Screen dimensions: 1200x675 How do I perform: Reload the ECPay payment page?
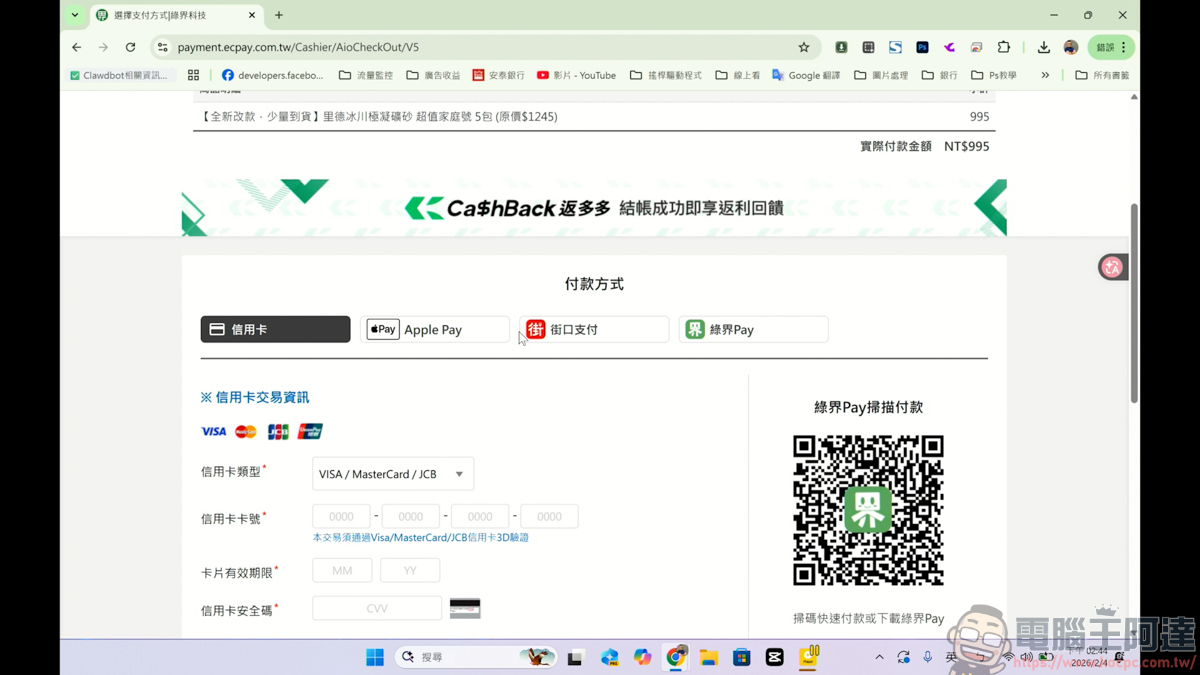130,47
